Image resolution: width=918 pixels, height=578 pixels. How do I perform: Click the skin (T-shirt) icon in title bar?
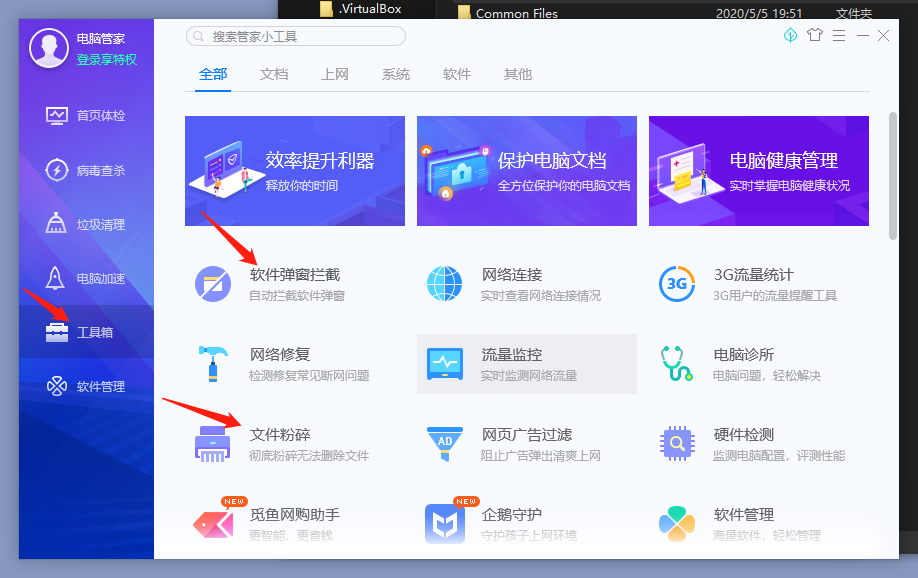(x=814, y=35)
